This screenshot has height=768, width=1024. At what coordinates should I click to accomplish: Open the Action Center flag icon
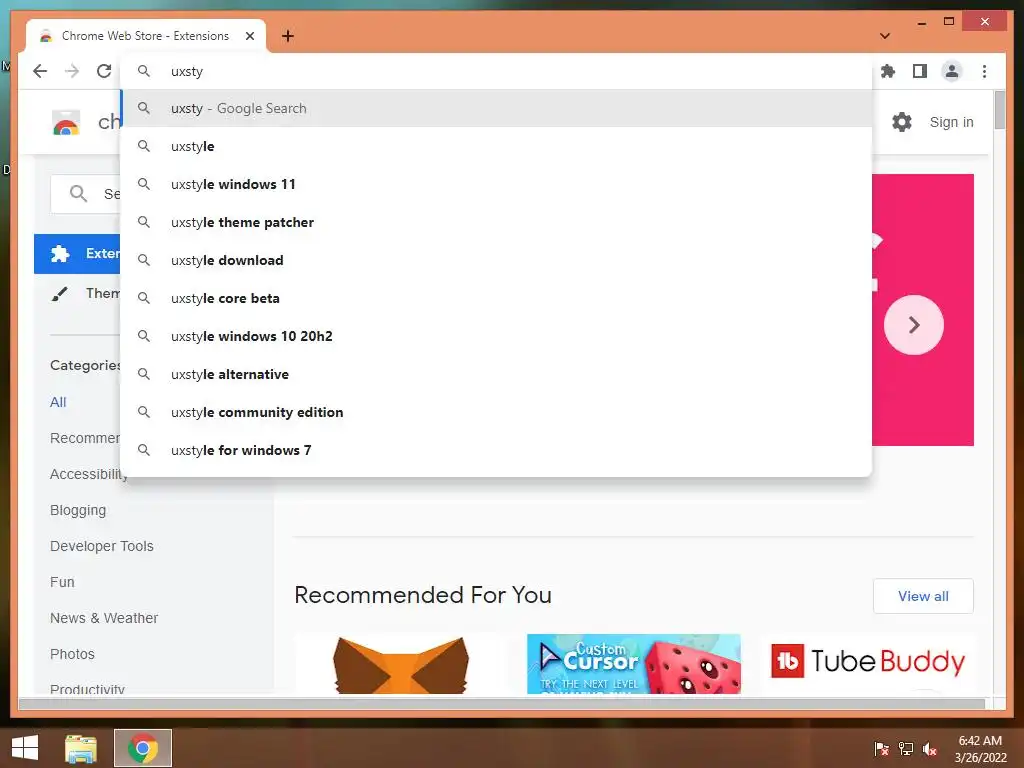(x=882, y=748)
